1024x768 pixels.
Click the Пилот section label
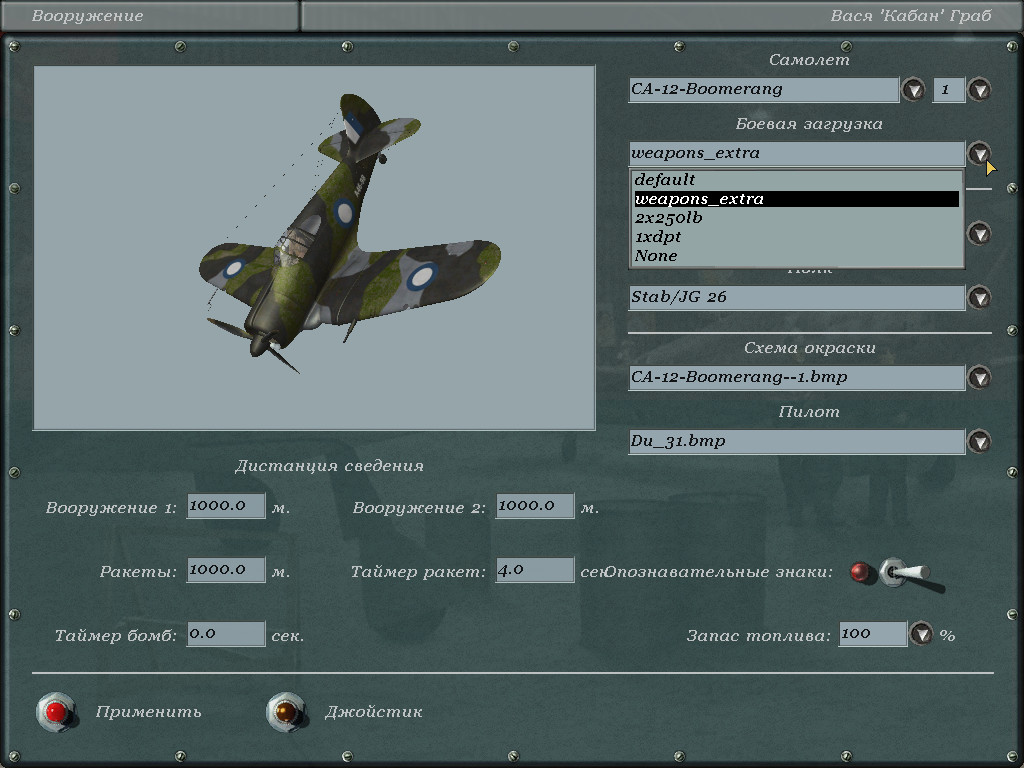tap(809, 412)
